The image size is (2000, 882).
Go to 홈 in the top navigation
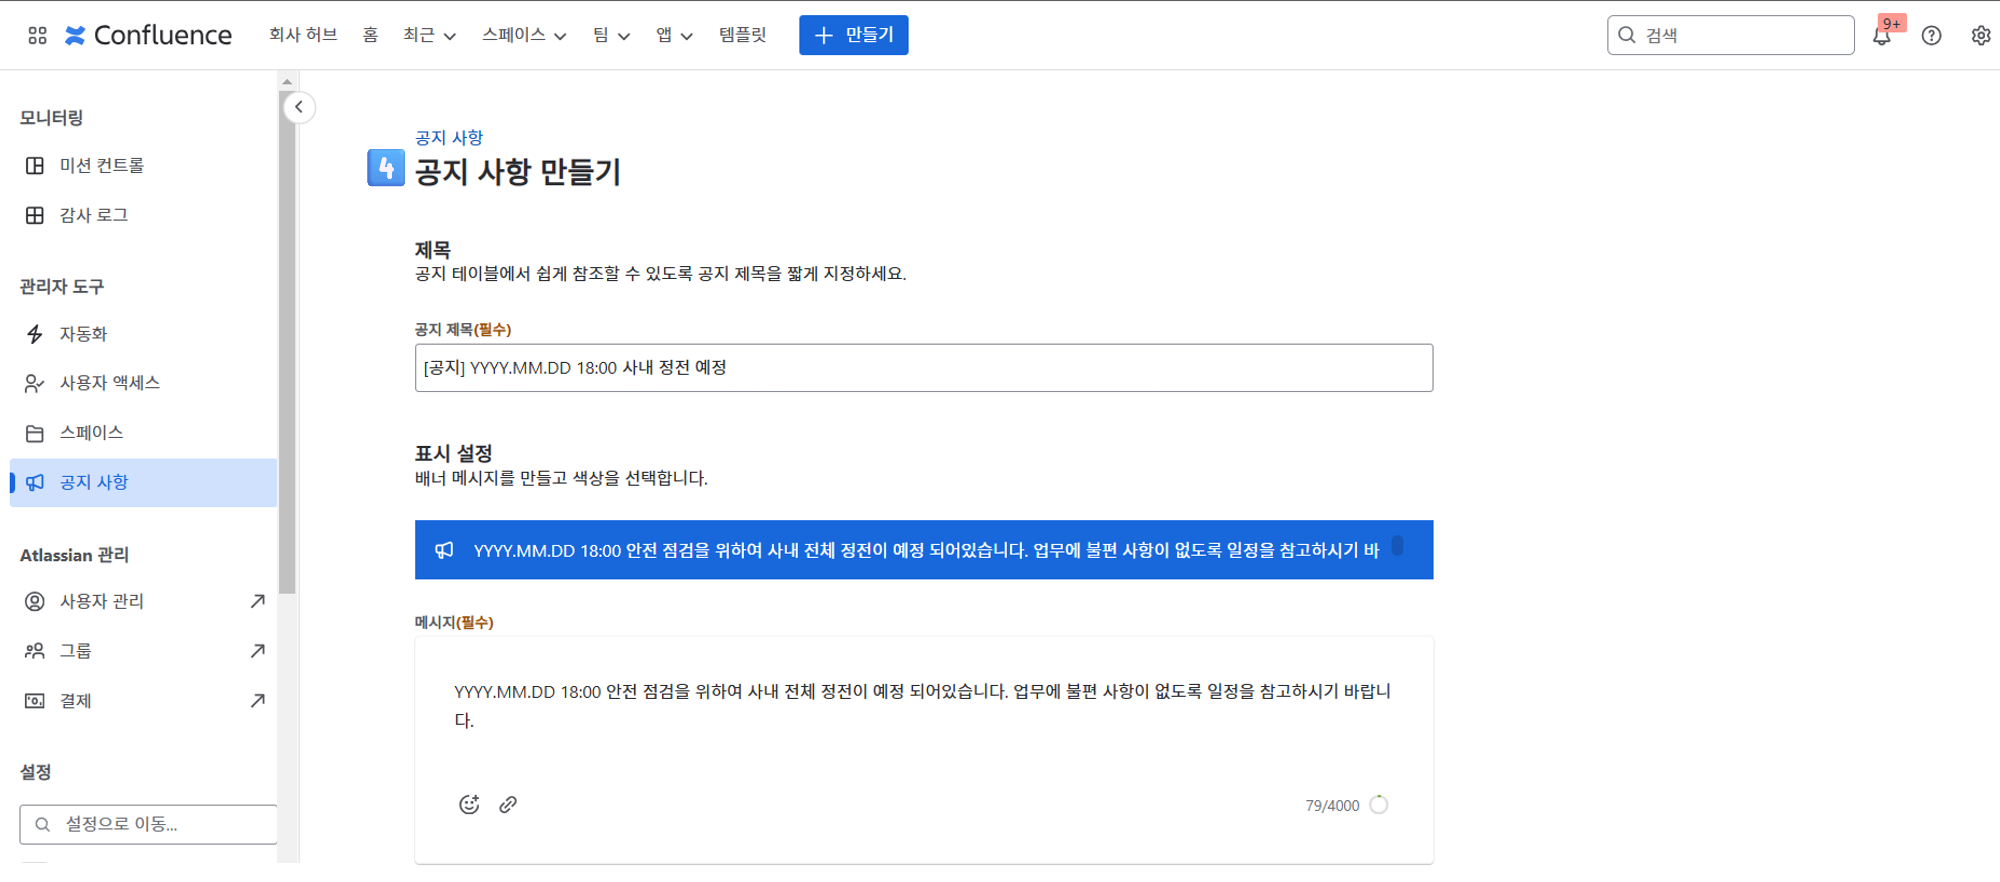coord(370,35)
